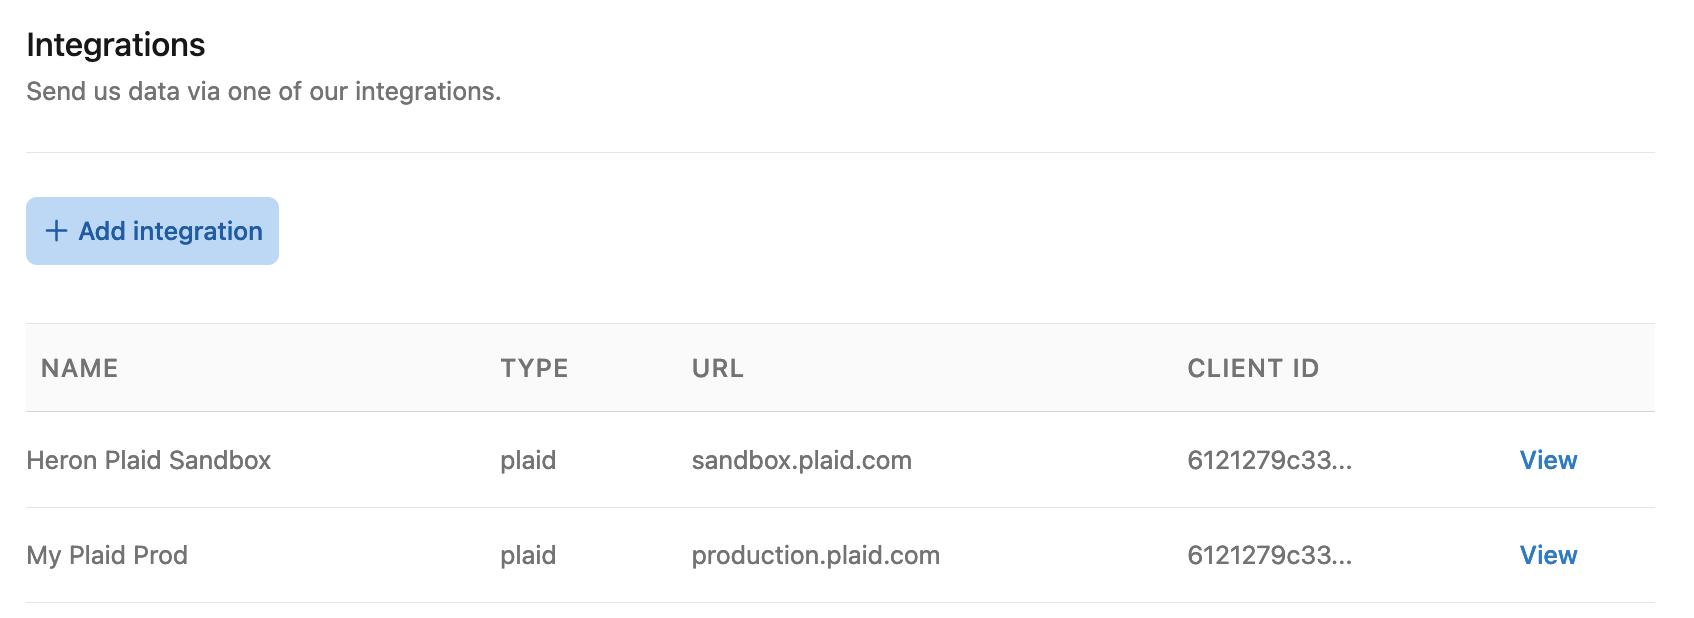Click the production.plaid.com URL cell
Screen dimensions: 1694x618
pos(816,555)
